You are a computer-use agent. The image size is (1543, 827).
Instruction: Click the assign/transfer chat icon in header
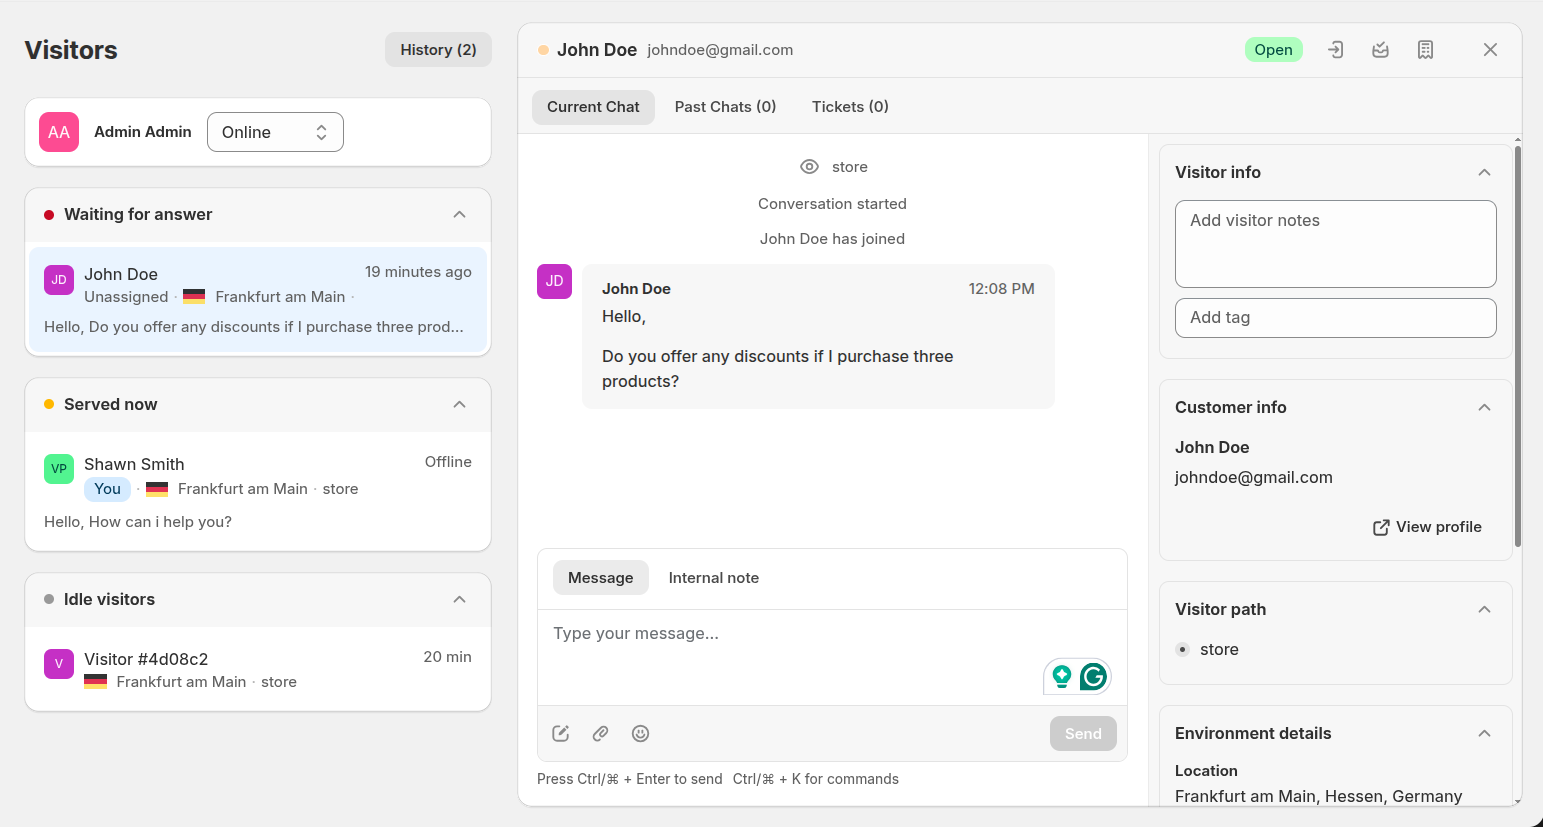[1335, 50]
